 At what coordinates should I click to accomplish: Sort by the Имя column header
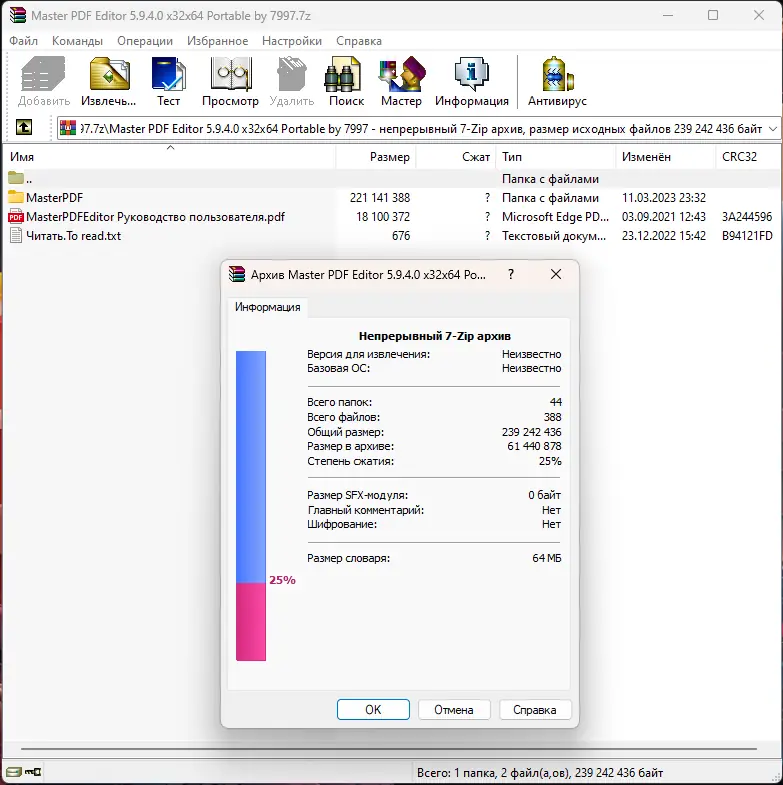click(x=169, y=157)
